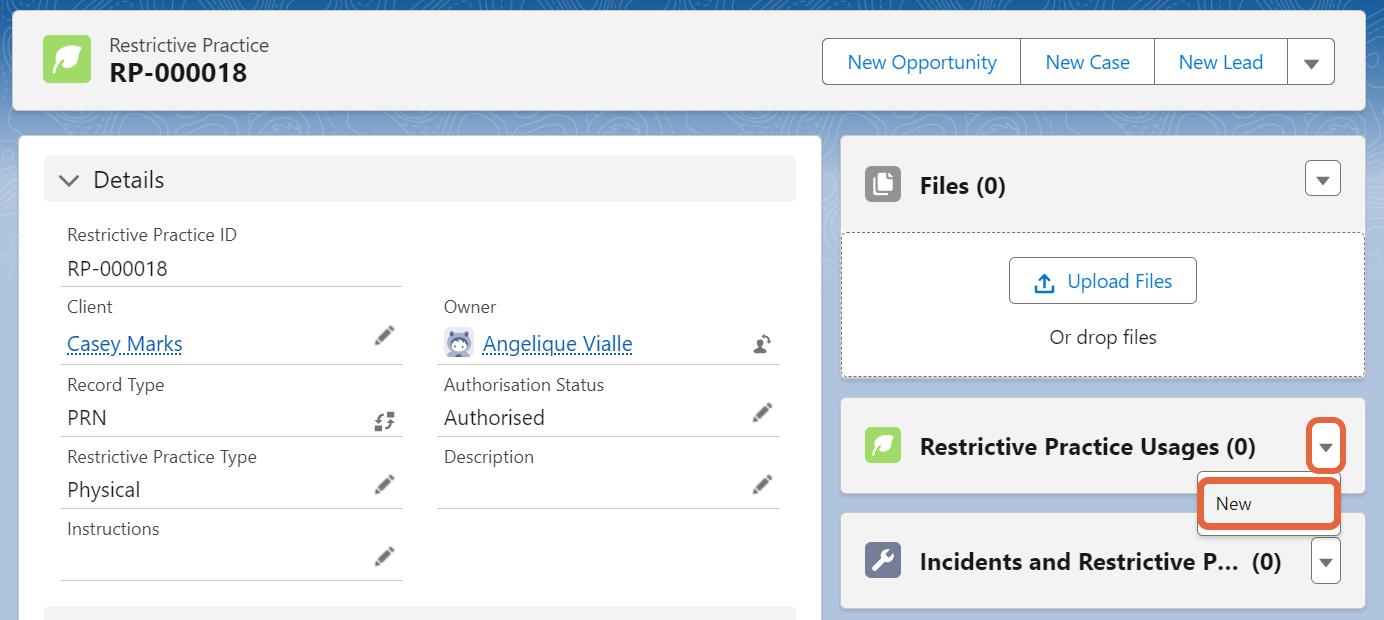Edit the Client field using its pencil icon

coord(384,335)
